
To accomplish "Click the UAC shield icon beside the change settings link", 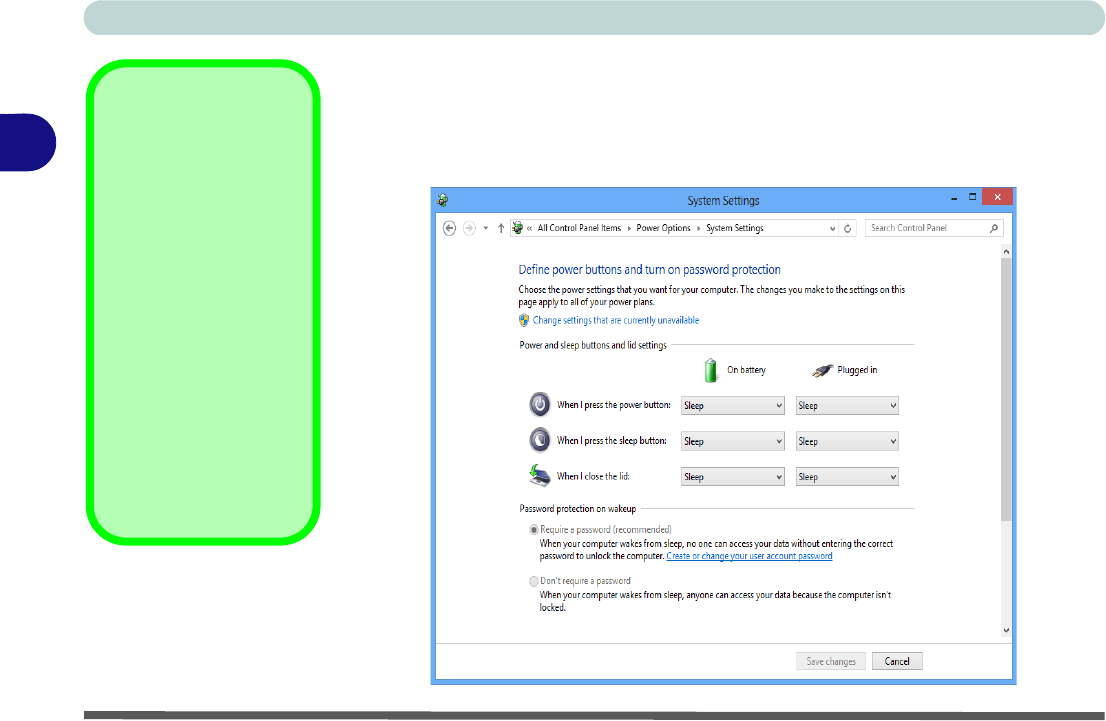I will pos(523,320).
